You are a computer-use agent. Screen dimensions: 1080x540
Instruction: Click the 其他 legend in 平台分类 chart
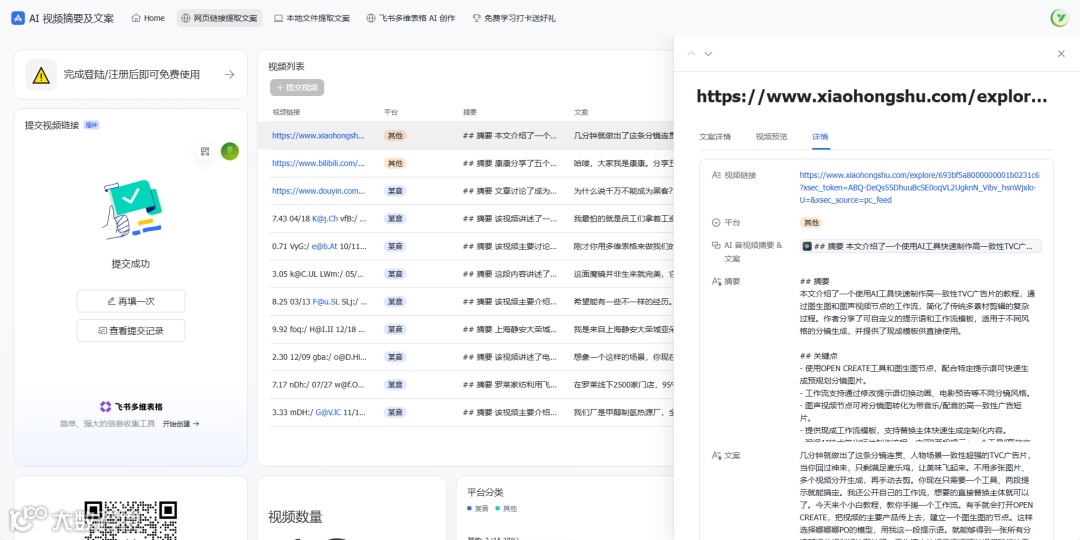(506, 508)
